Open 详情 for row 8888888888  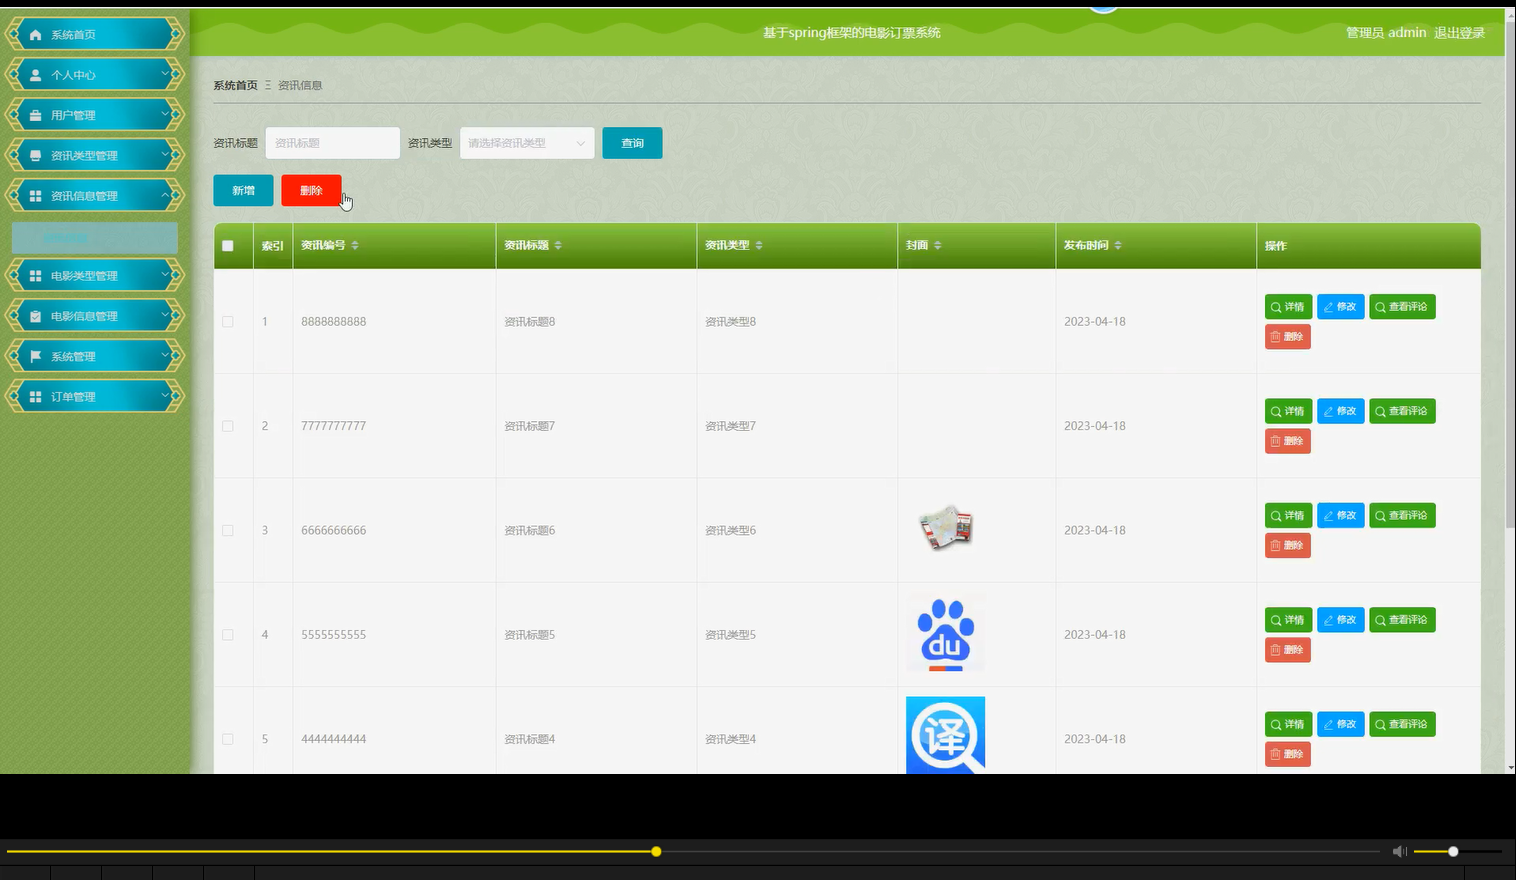tap(1288, 307)
